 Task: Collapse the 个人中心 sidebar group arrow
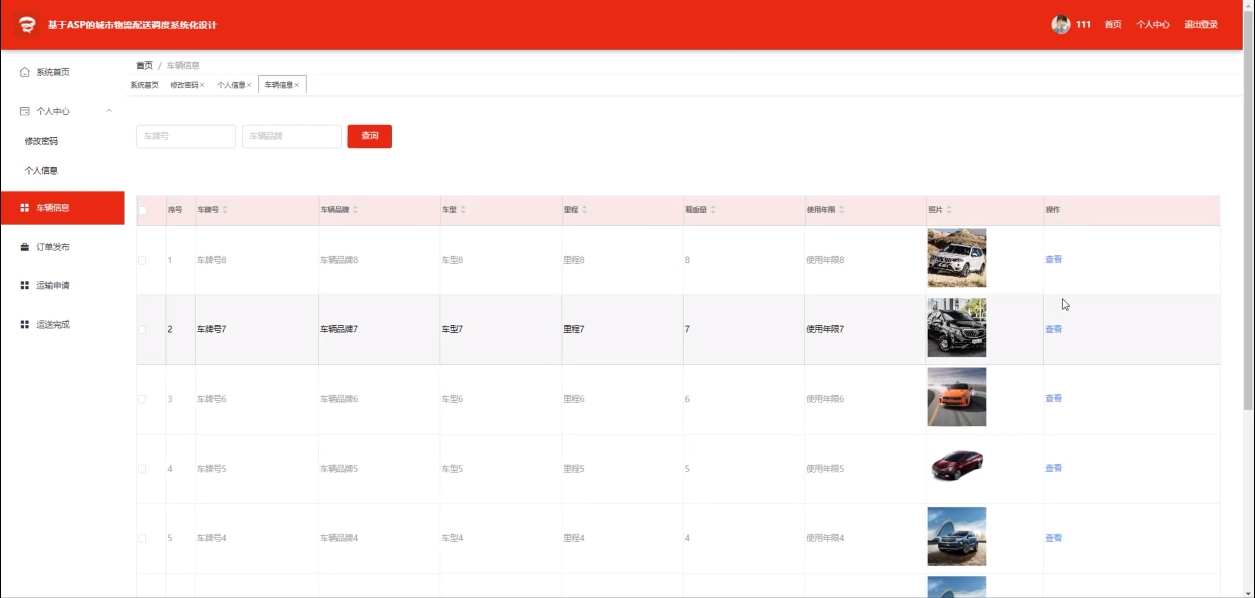(109, 111)
